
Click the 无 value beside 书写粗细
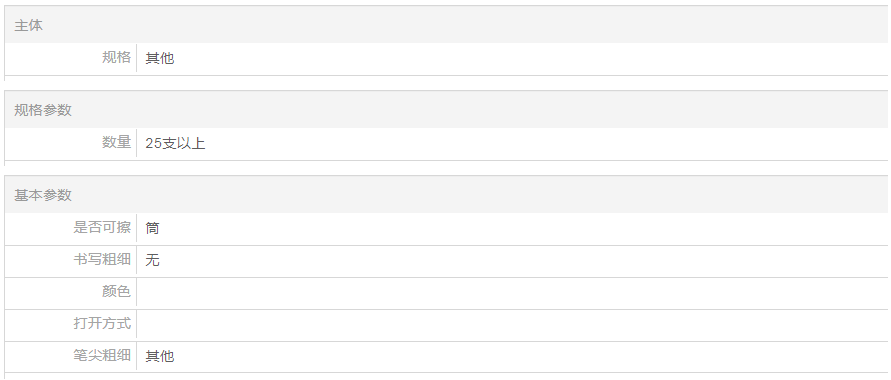click(152, 260)
